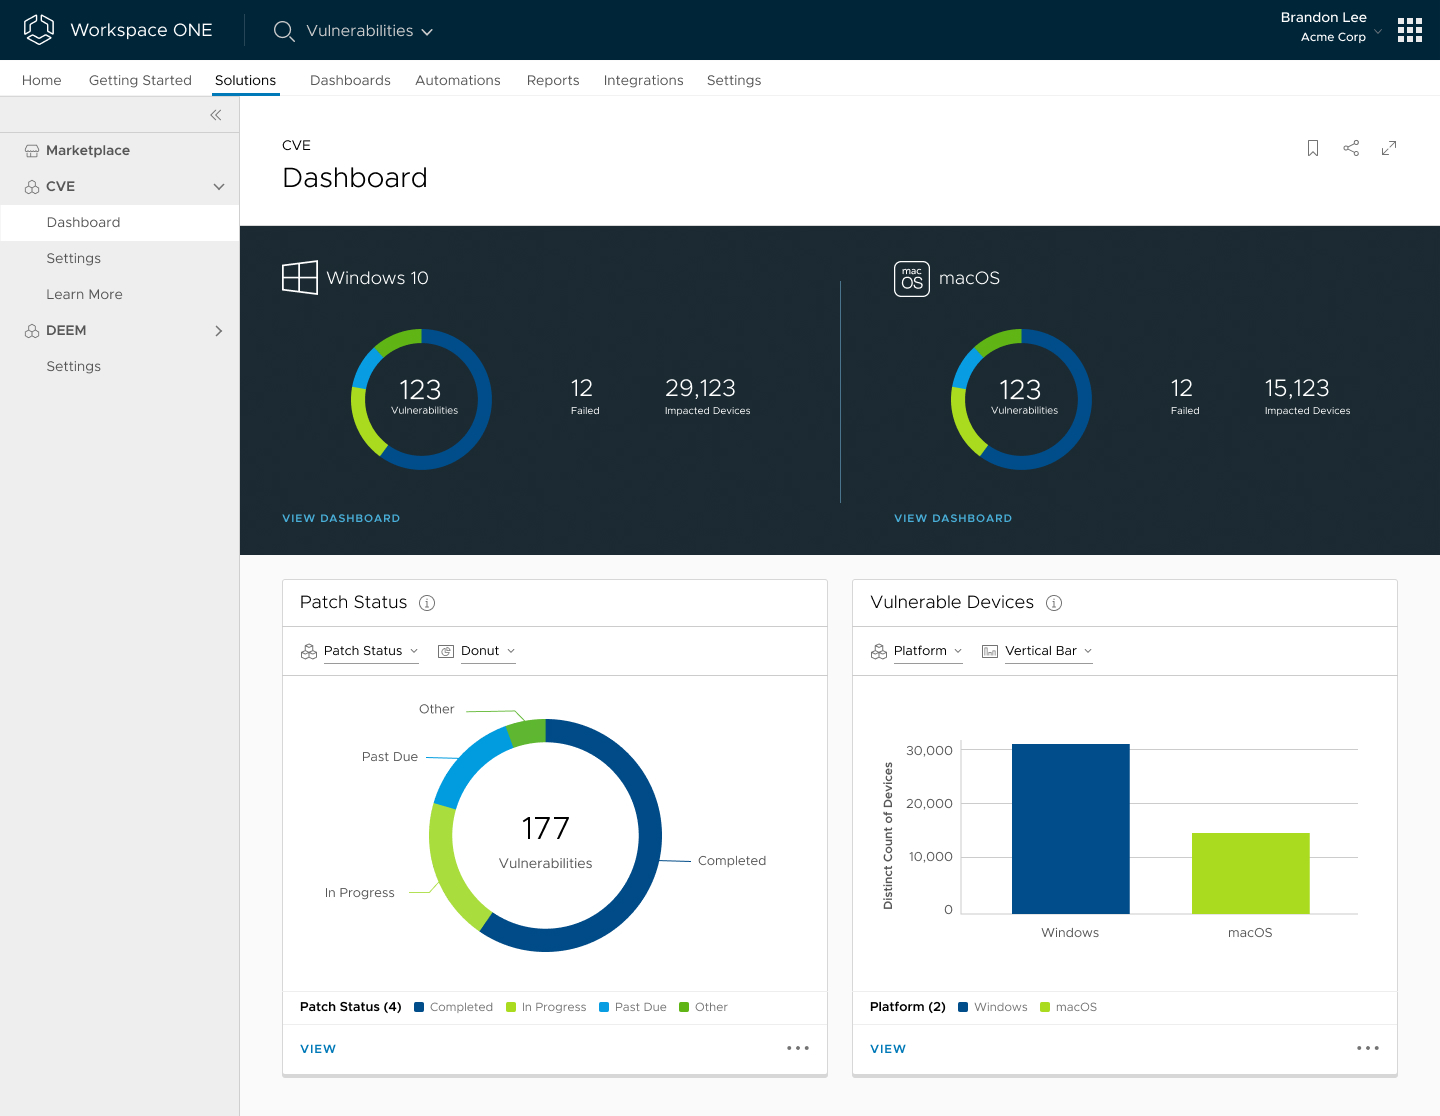This screenshot has height=1116, width=1440.
Task: Click the Completed legend swatch
Action: 420,1007
